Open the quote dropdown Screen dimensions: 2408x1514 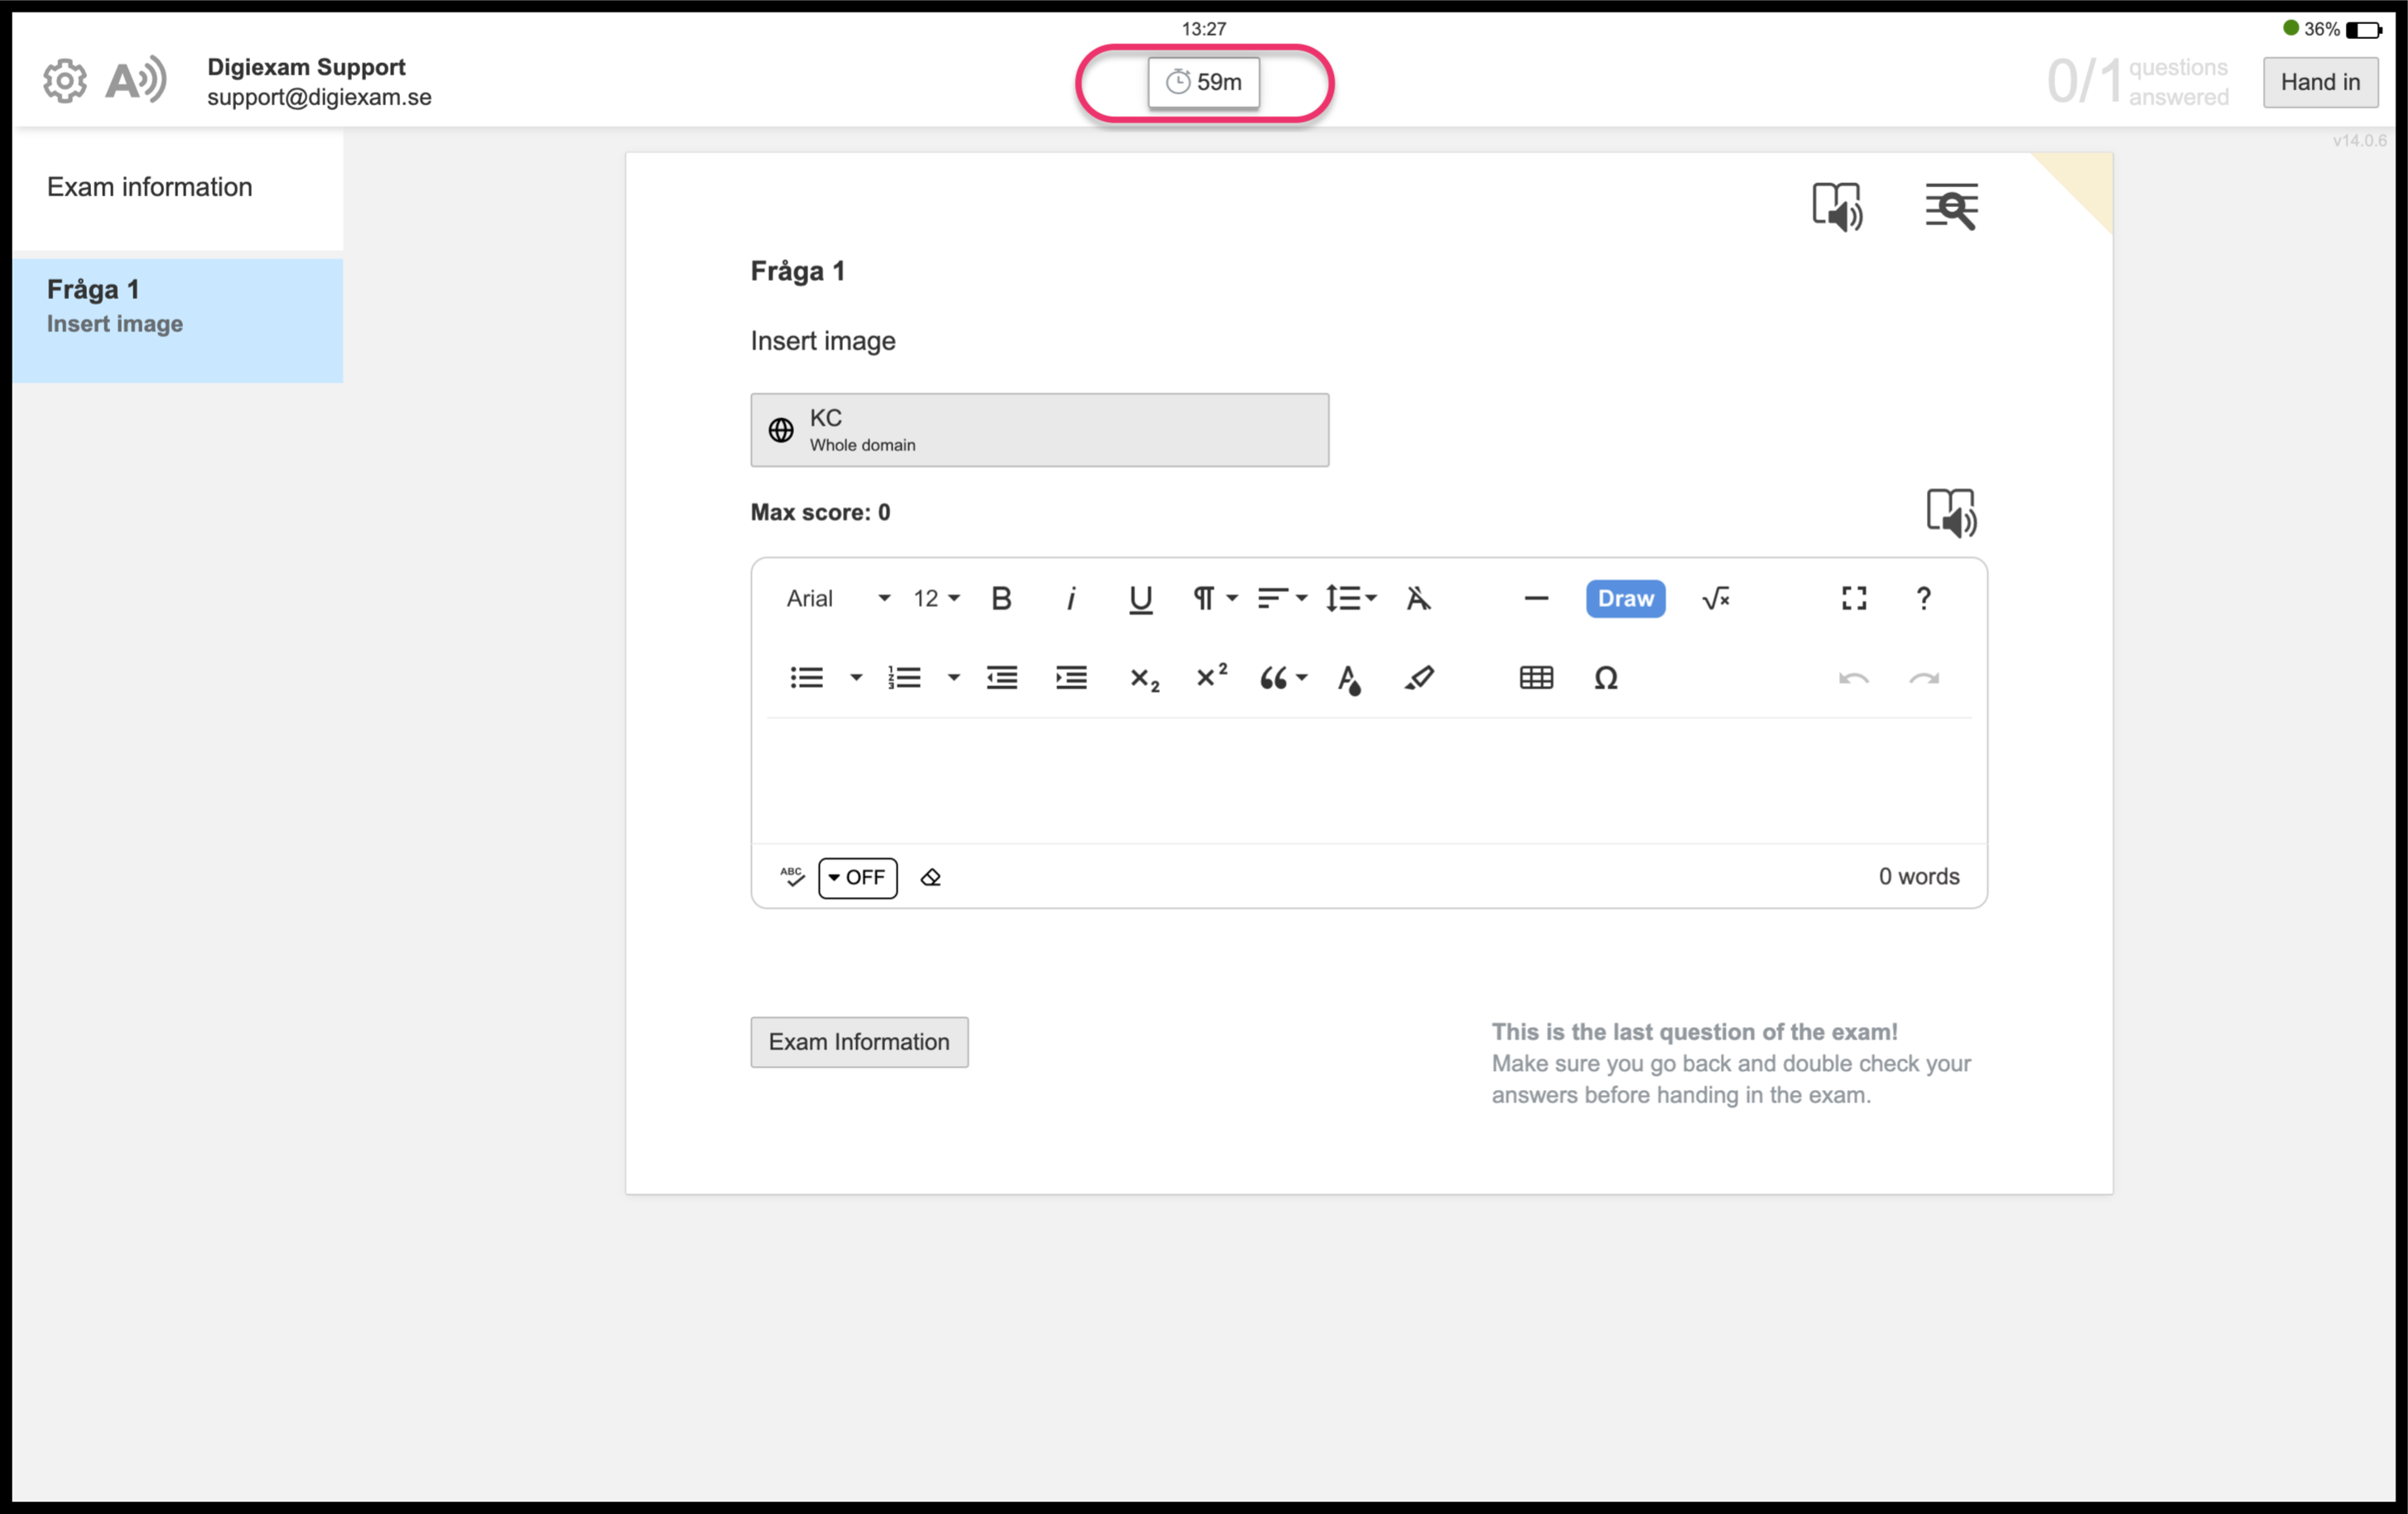[x=1283, y=678]
